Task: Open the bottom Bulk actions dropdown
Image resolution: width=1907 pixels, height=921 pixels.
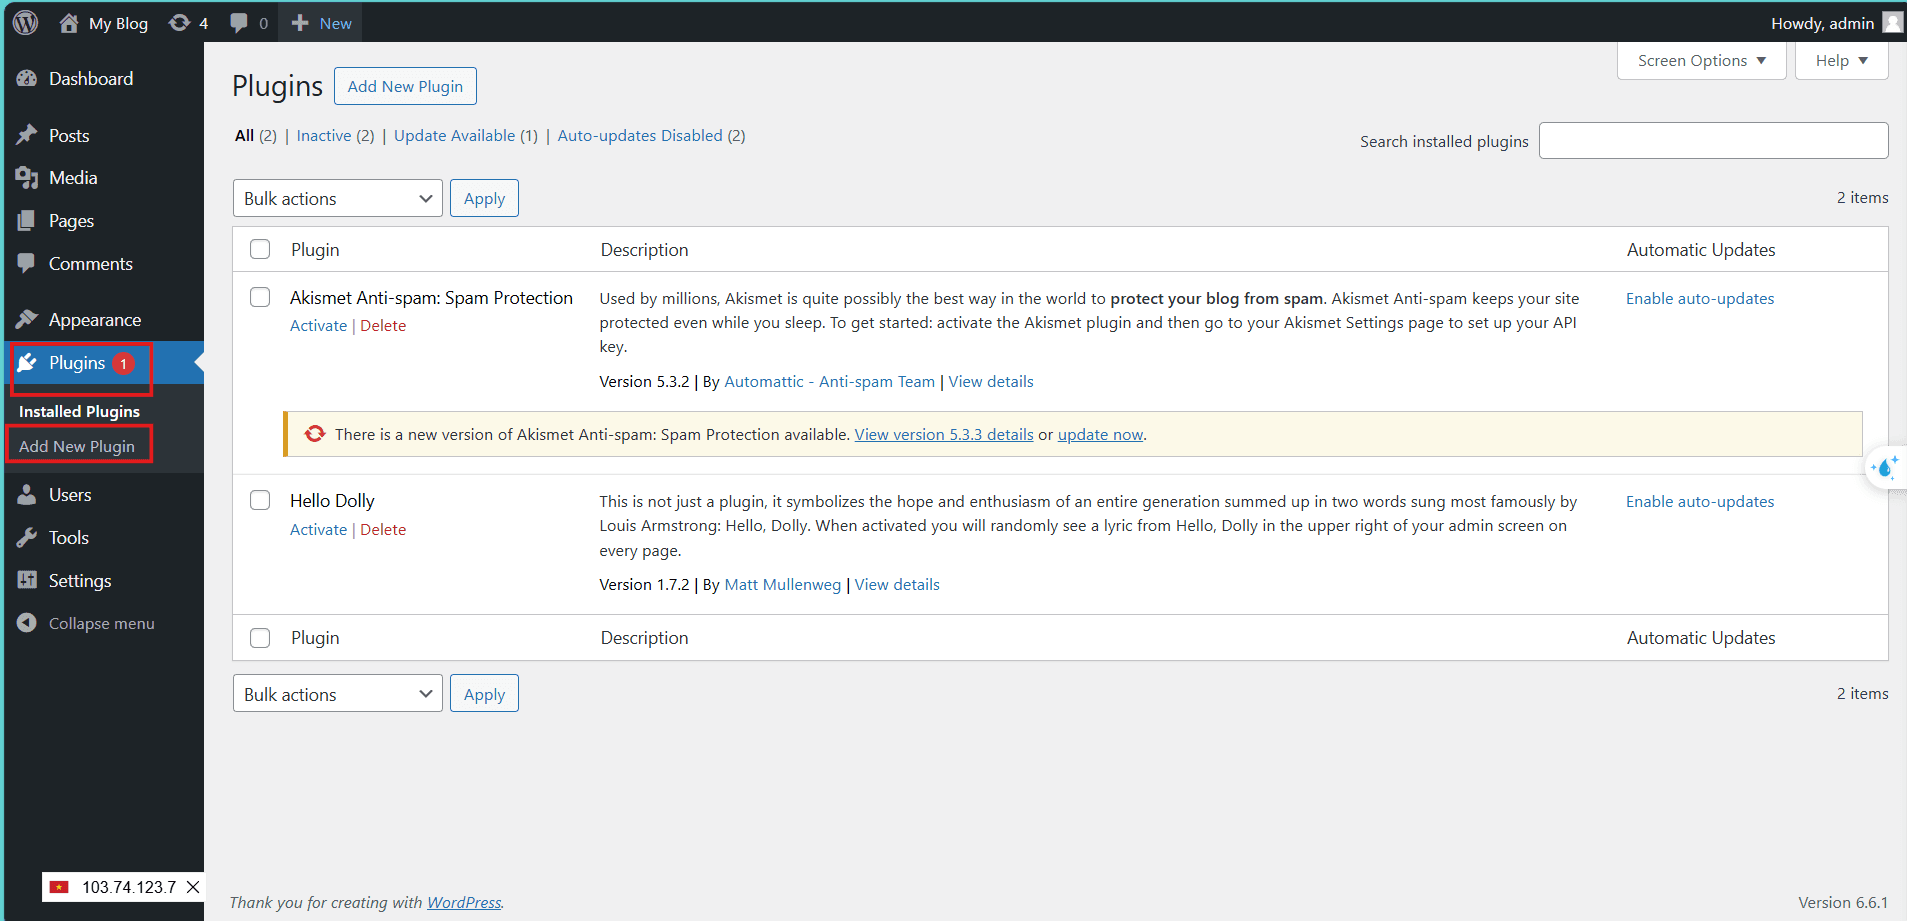Action: click(x=338, y=694)
